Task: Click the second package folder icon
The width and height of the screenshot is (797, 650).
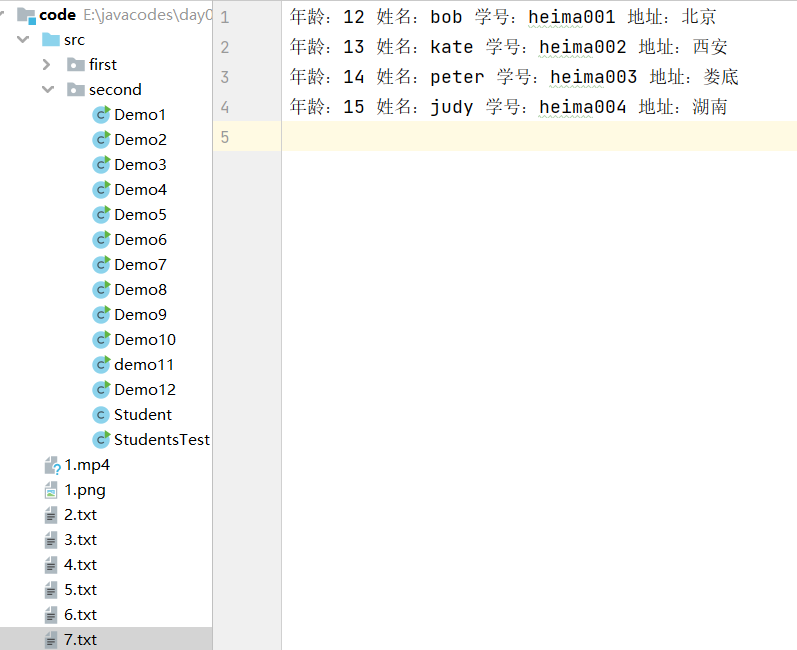Action: pos(76,89)
